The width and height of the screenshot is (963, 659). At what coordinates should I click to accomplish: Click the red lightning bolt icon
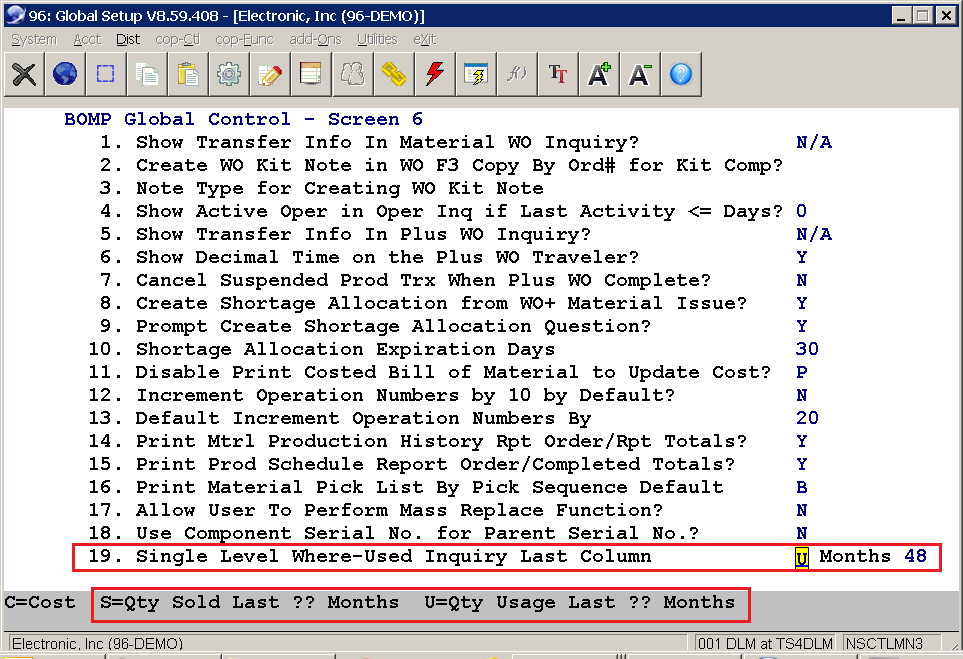[435, 75]
